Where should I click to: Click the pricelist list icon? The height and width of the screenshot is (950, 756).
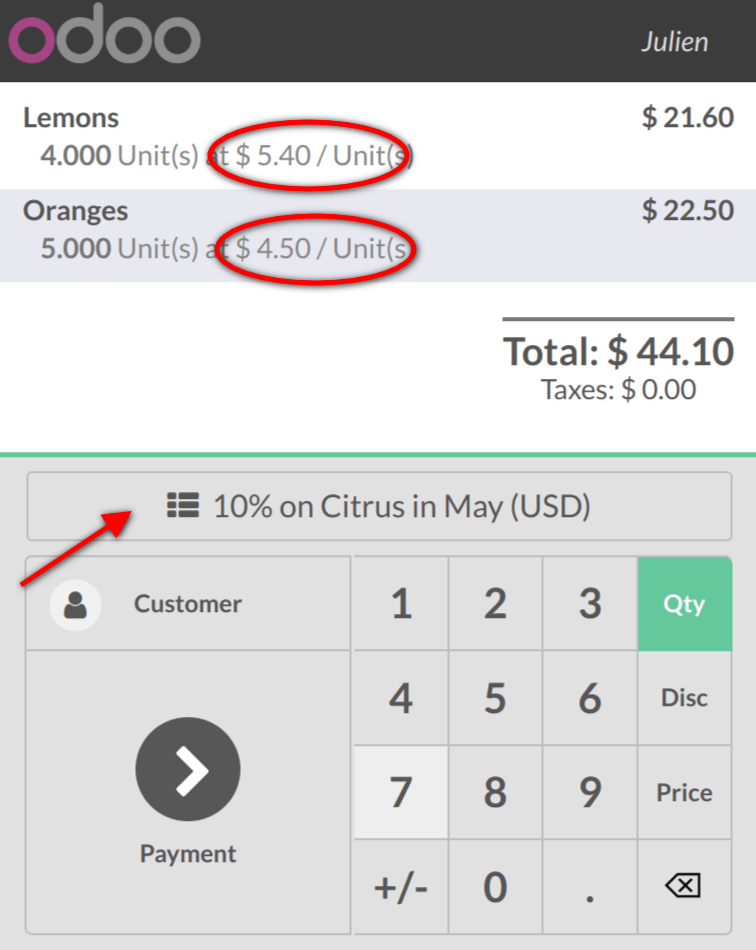[182, 506]
